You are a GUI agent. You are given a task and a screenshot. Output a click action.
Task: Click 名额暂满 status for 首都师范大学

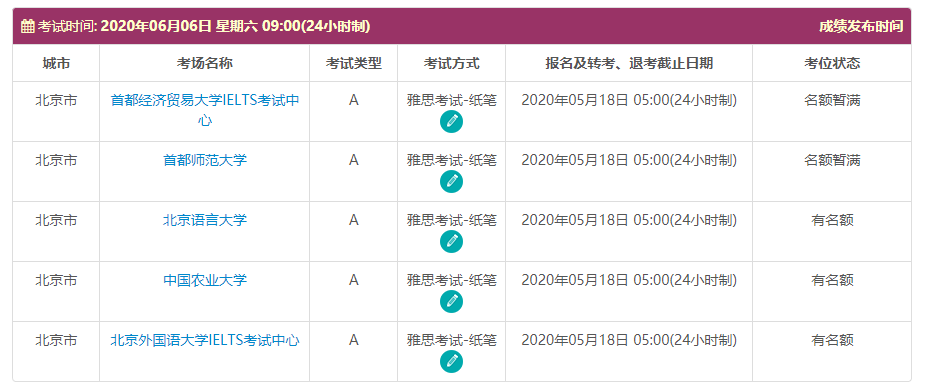[832, 160]
